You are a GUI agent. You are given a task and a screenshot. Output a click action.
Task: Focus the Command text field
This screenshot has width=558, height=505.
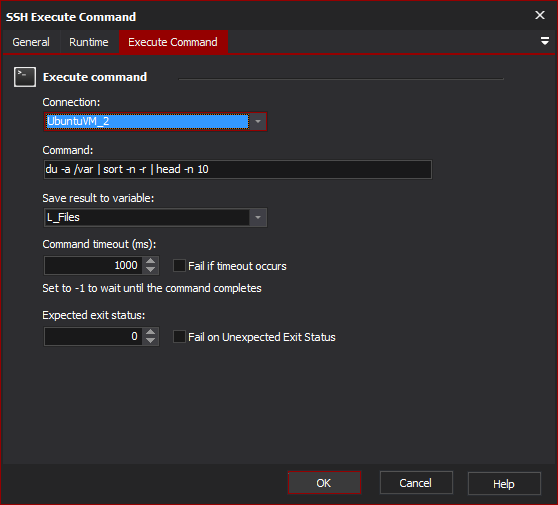tap(238, 169)
